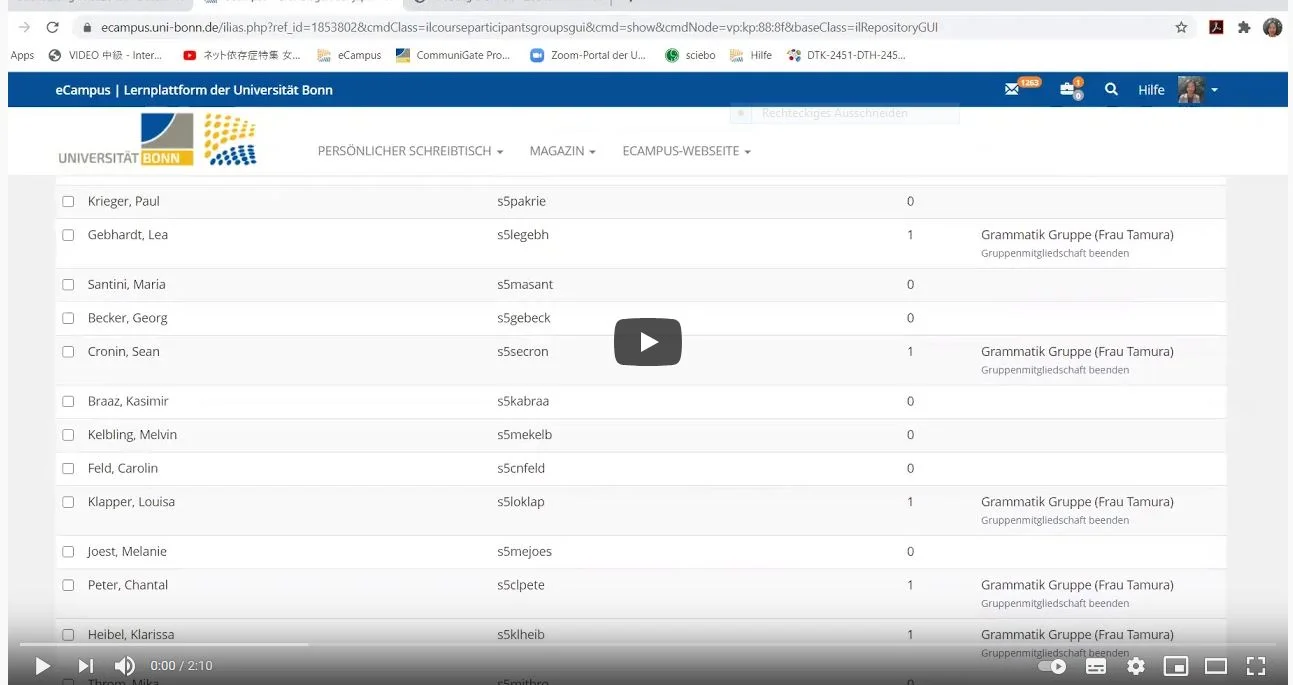The width and height of the screenshot is (1293, 685).
Task: Open the mail envelope notifications icon
Action: (x=1012, y=90)
